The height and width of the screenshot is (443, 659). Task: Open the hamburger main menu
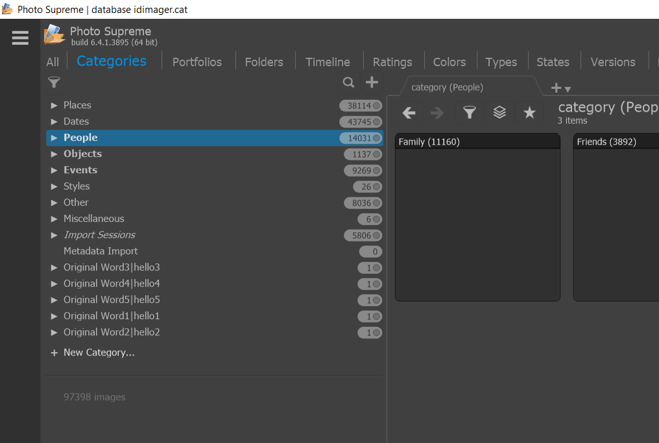pyautogui.click(x=20, y=38)
